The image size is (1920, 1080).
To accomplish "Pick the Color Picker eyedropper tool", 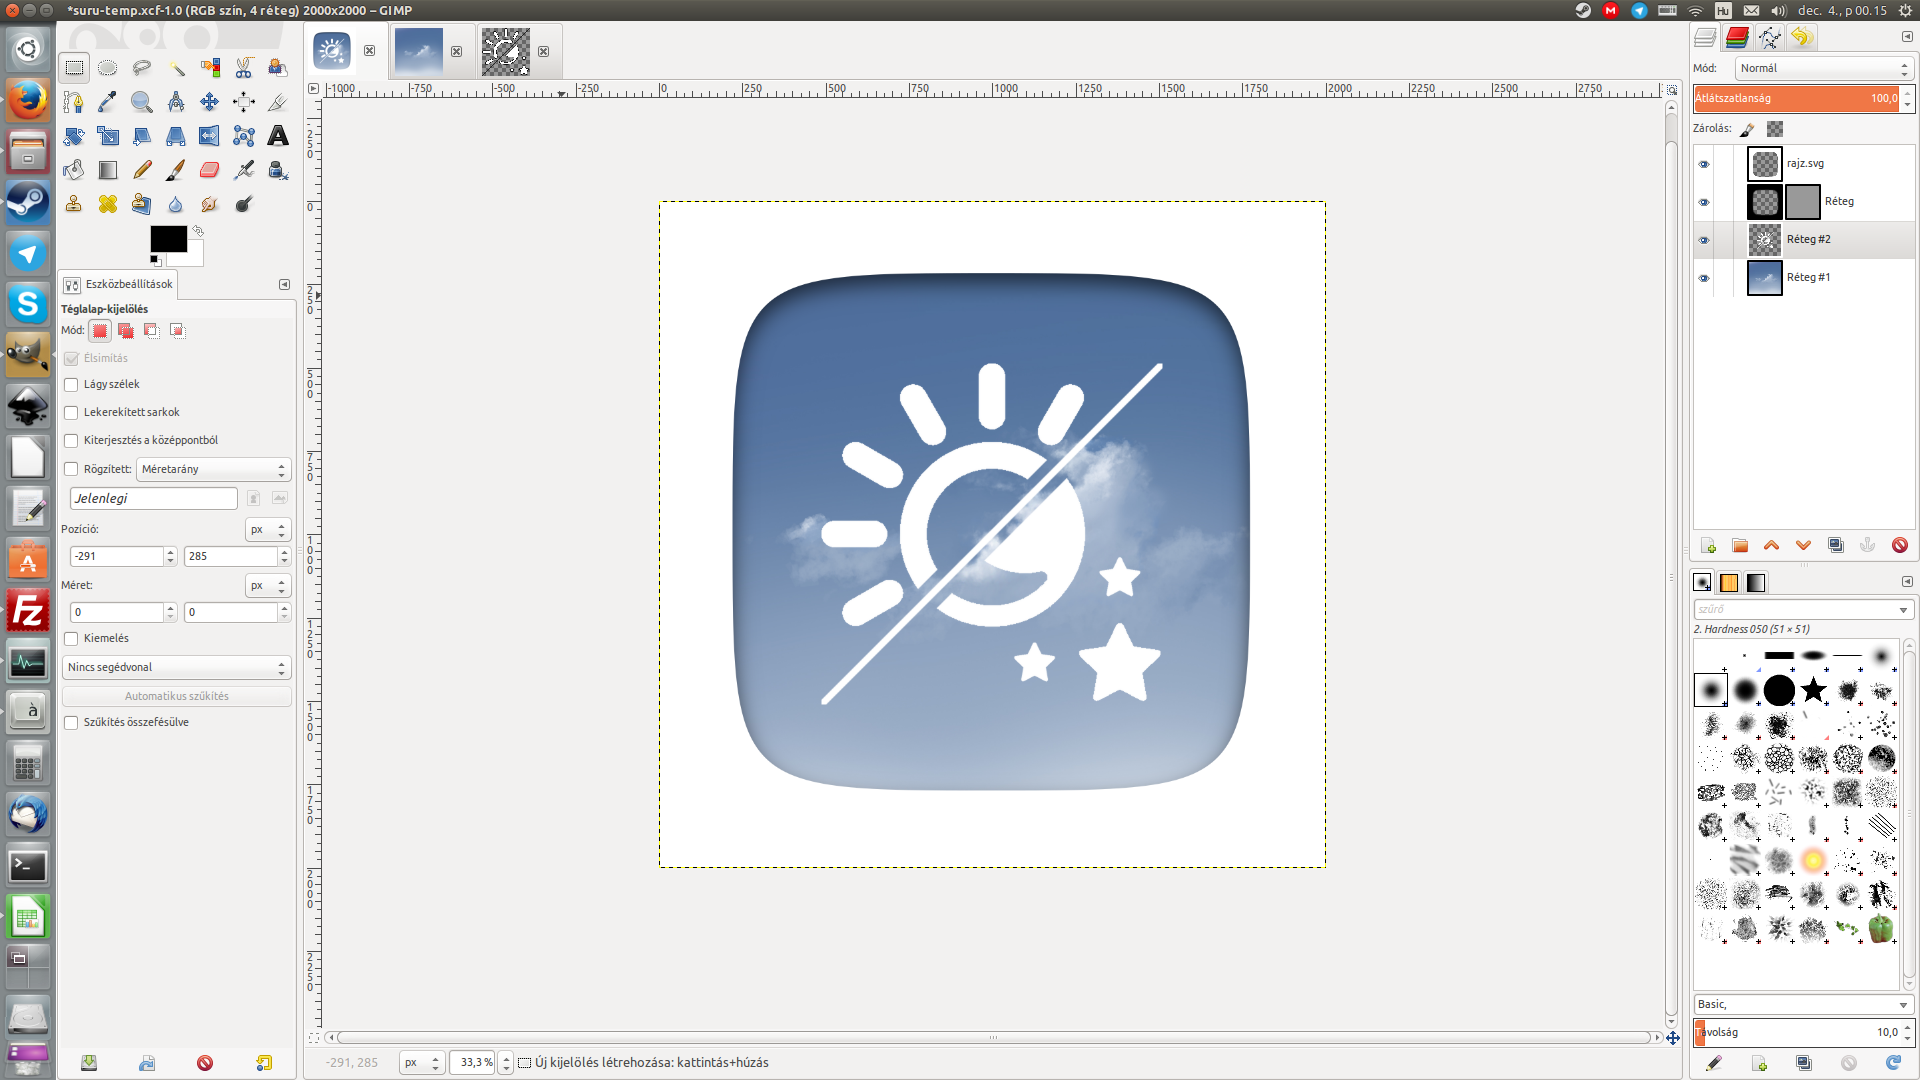I will click(x=108, y=102).
